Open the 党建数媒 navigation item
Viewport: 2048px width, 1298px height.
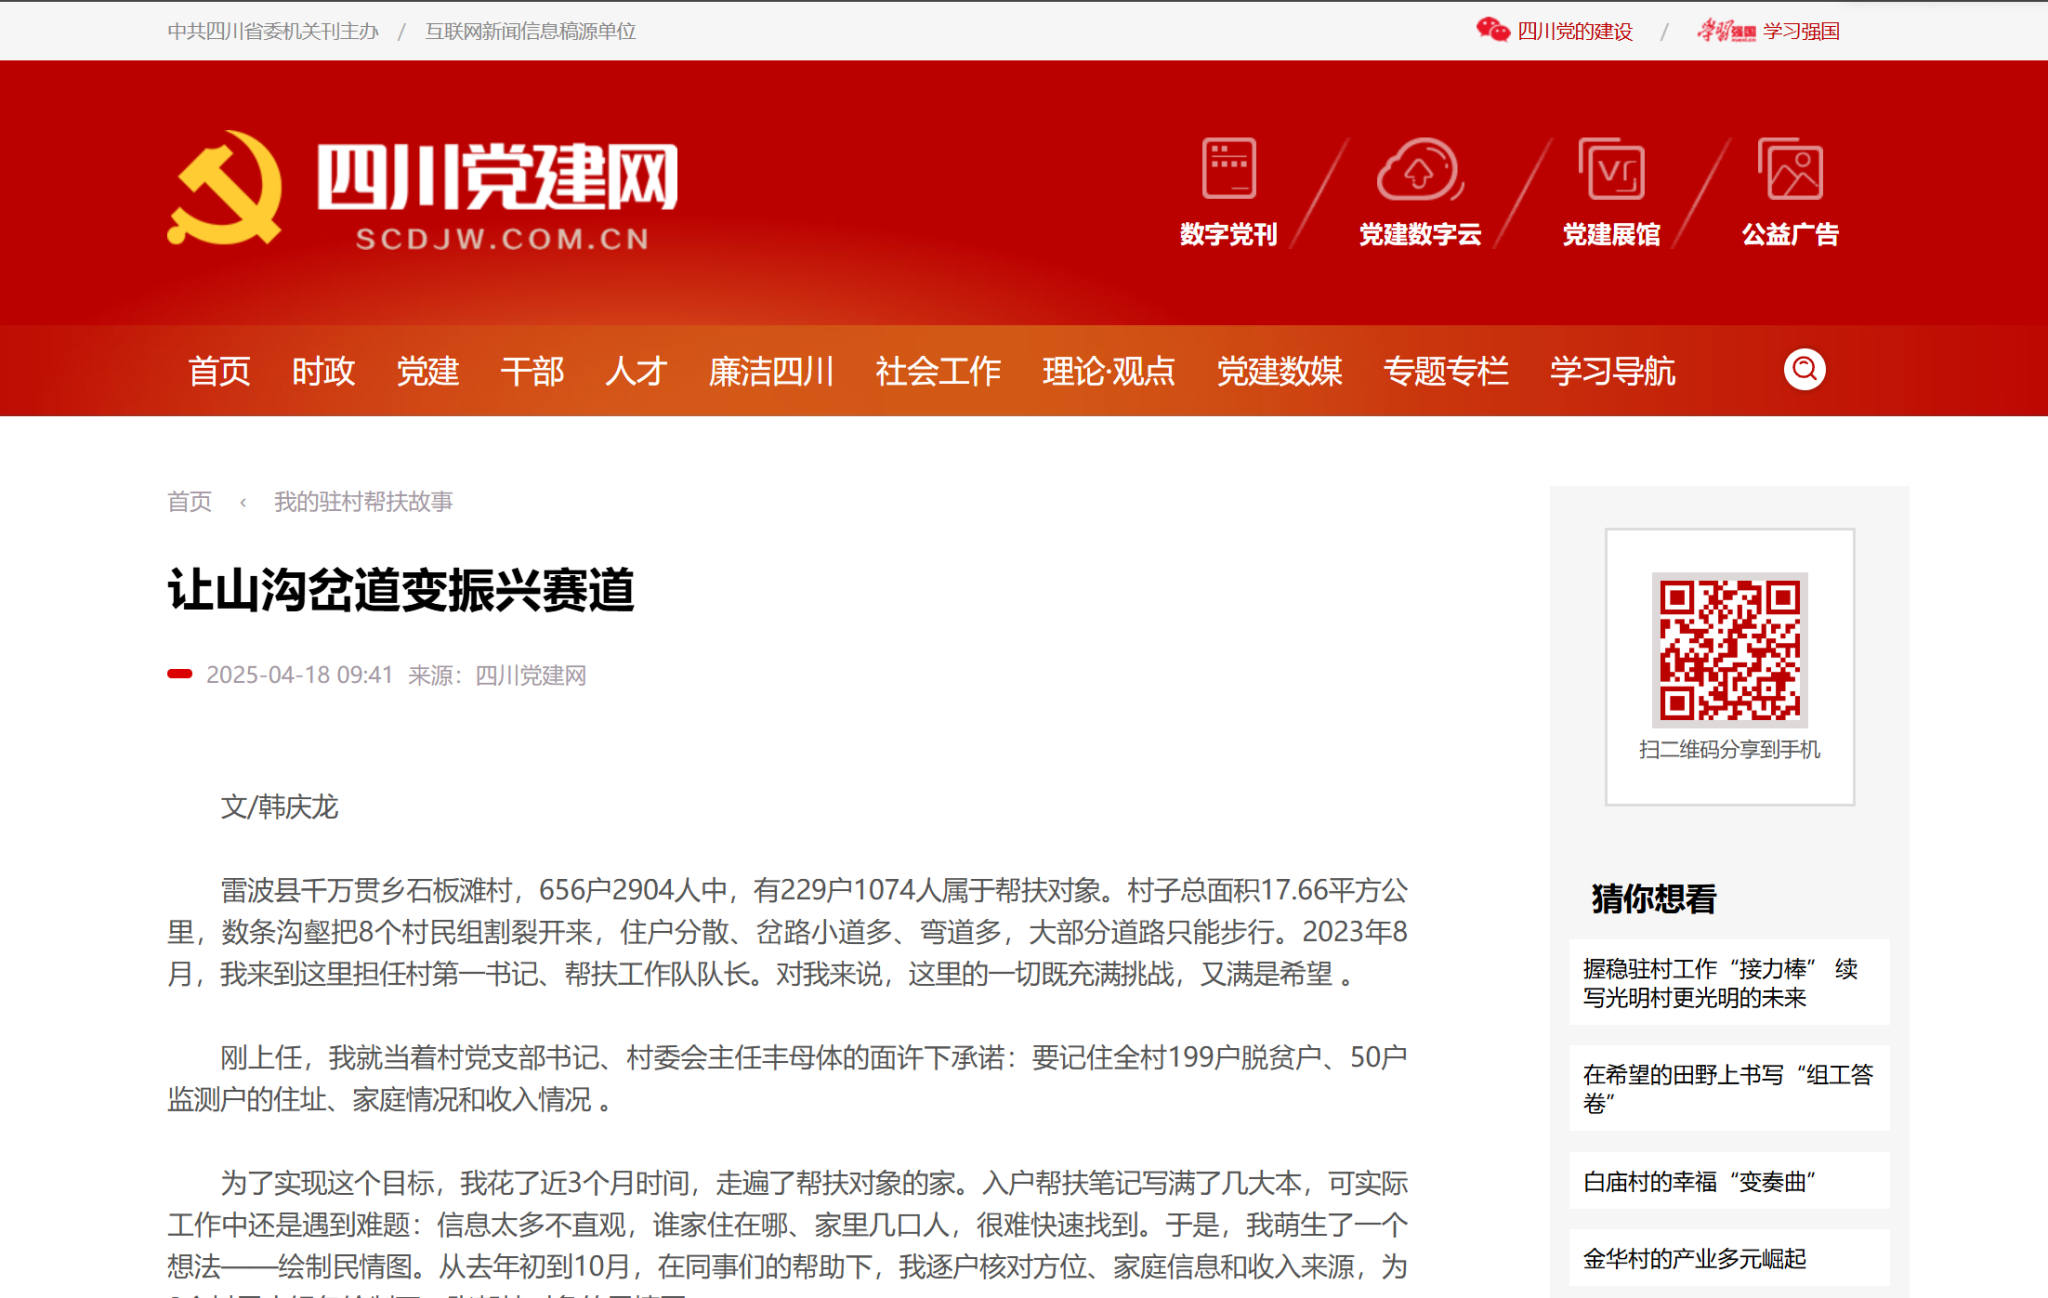[1279, 371]
